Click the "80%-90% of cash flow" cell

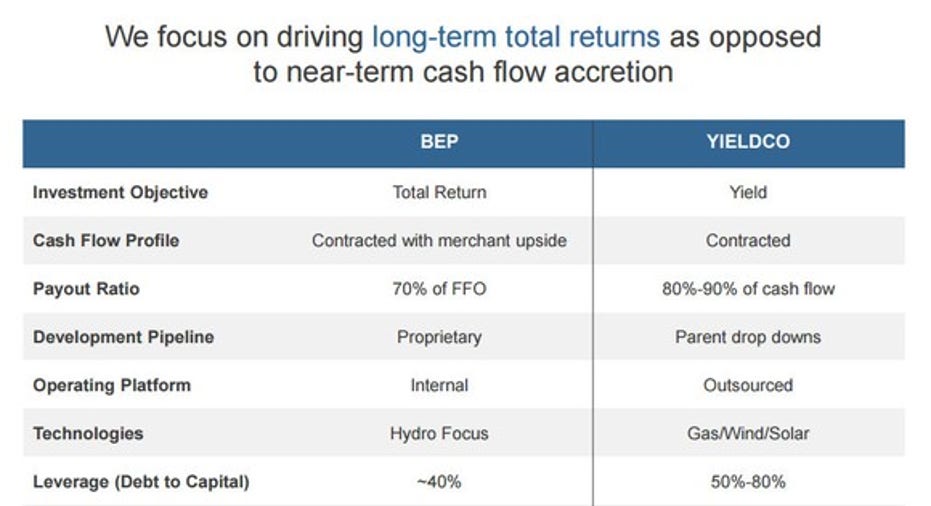pyautogui.click(x=748, y=289)
